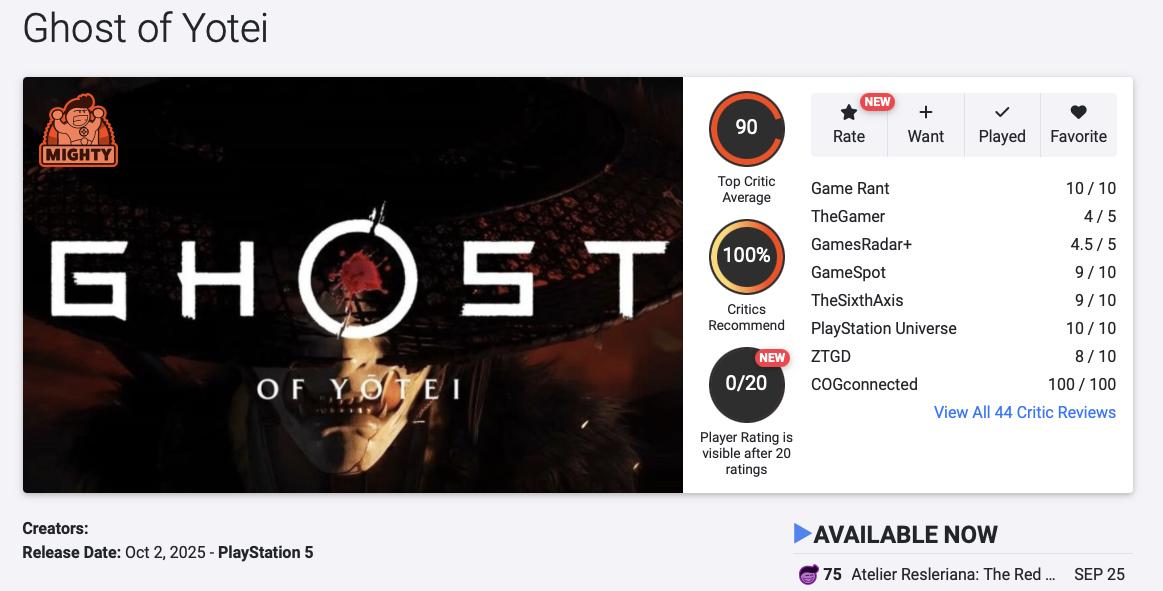Click the blue arrow beside Available Now
Image resolution: width=1163 pixels, height=591 pixels.
click(x=802, y=534)
